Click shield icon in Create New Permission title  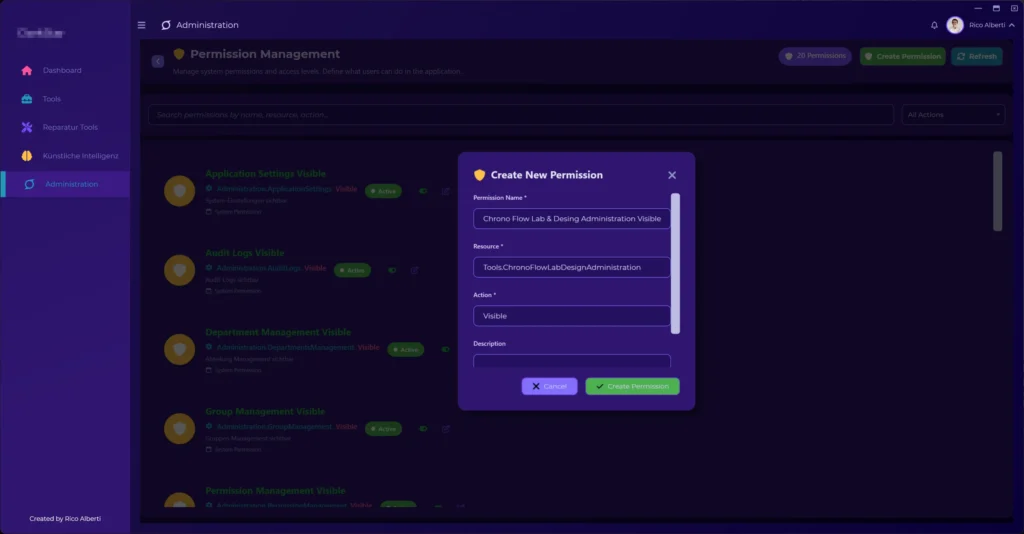479,175
